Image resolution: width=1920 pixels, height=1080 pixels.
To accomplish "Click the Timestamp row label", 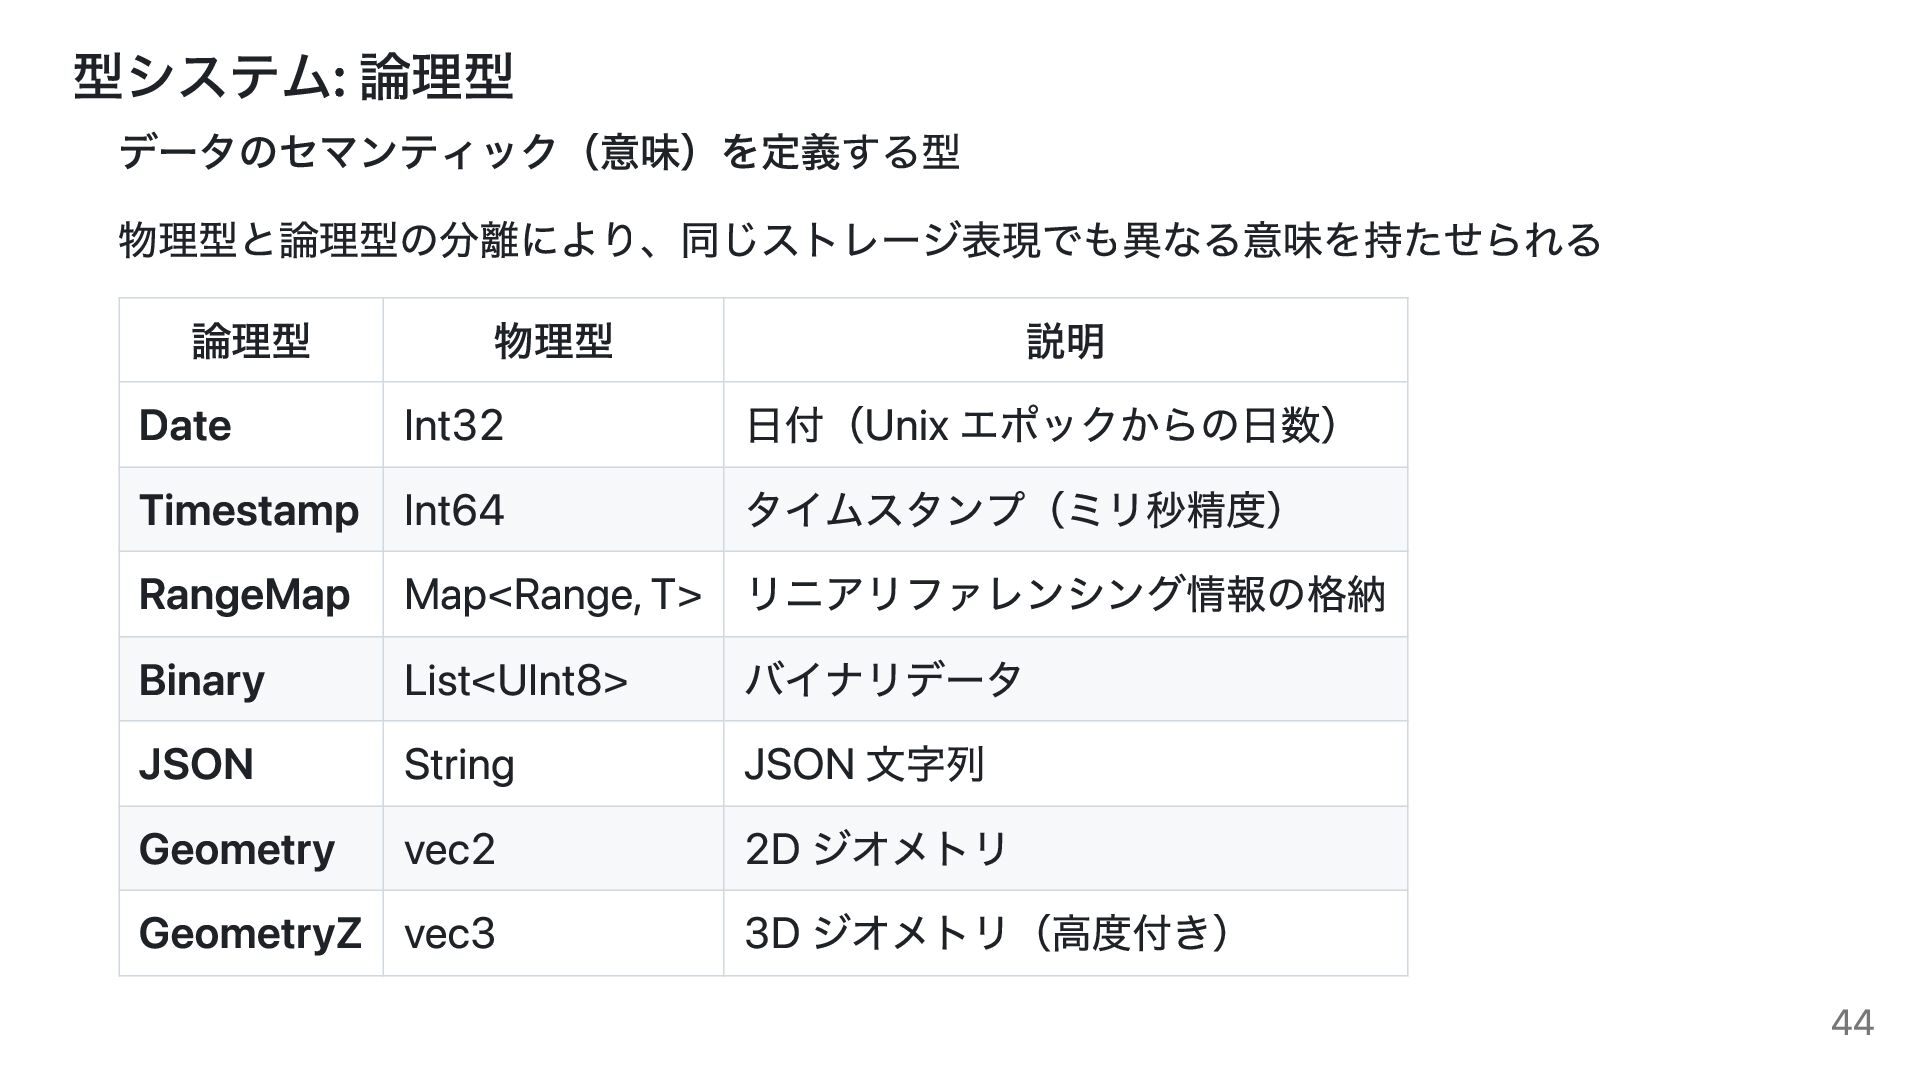I will click(249, 511).
